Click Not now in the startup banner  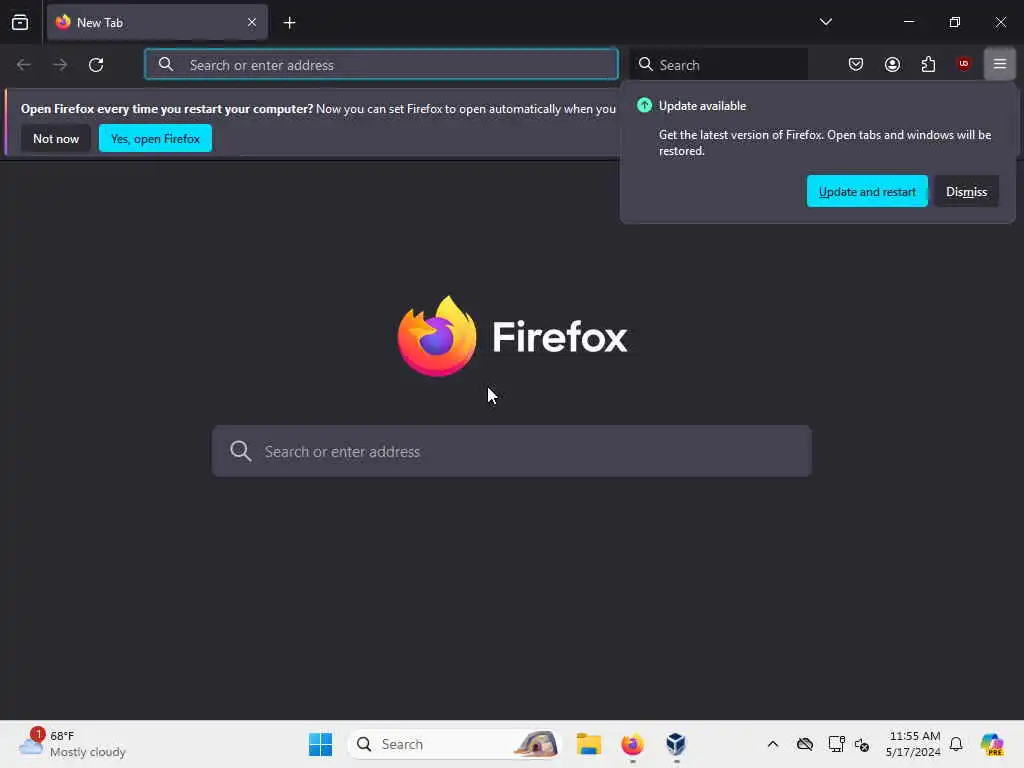pos(56,138)
